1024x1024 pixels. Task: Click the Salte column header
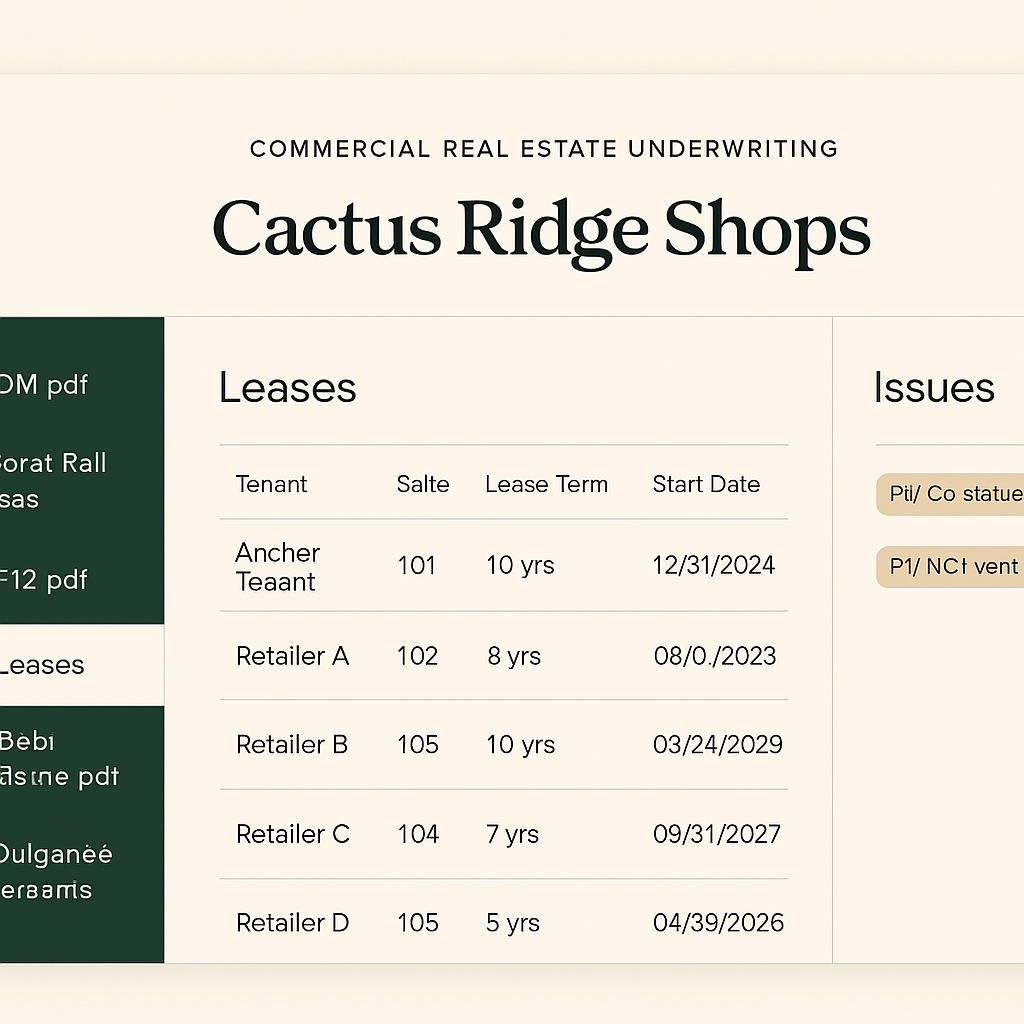[x=423, y=485]
